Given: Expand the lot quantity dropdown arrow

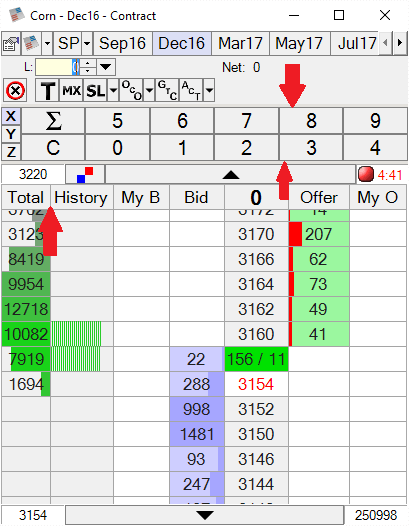Looking at the screenshot, I should pos(106,67).
